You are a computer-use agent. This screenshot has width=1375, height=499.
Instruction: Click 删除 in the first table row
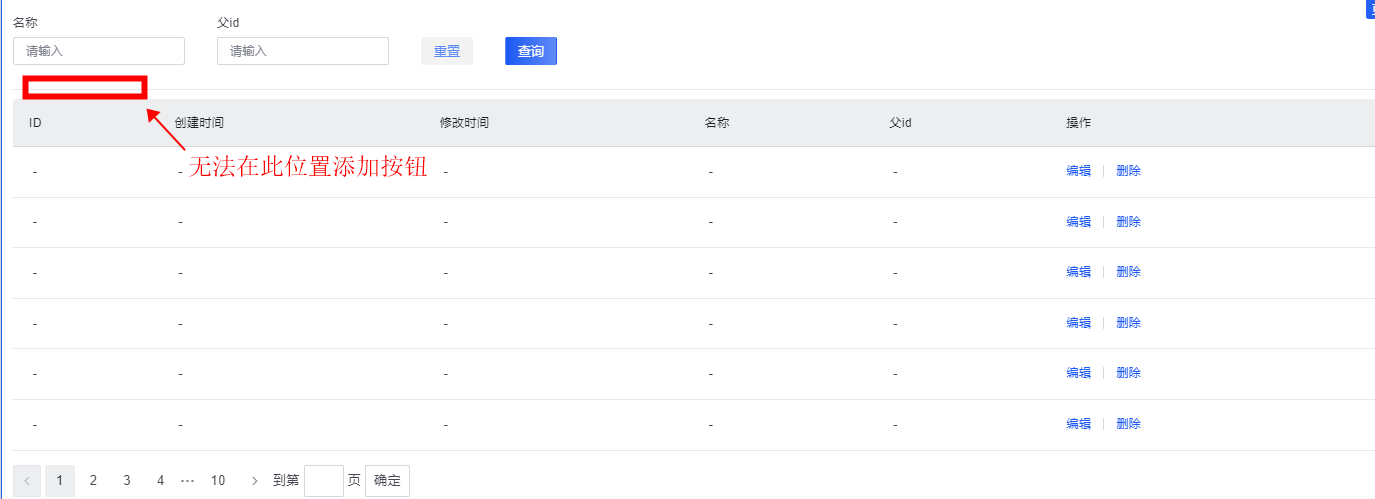(1128, 171)
